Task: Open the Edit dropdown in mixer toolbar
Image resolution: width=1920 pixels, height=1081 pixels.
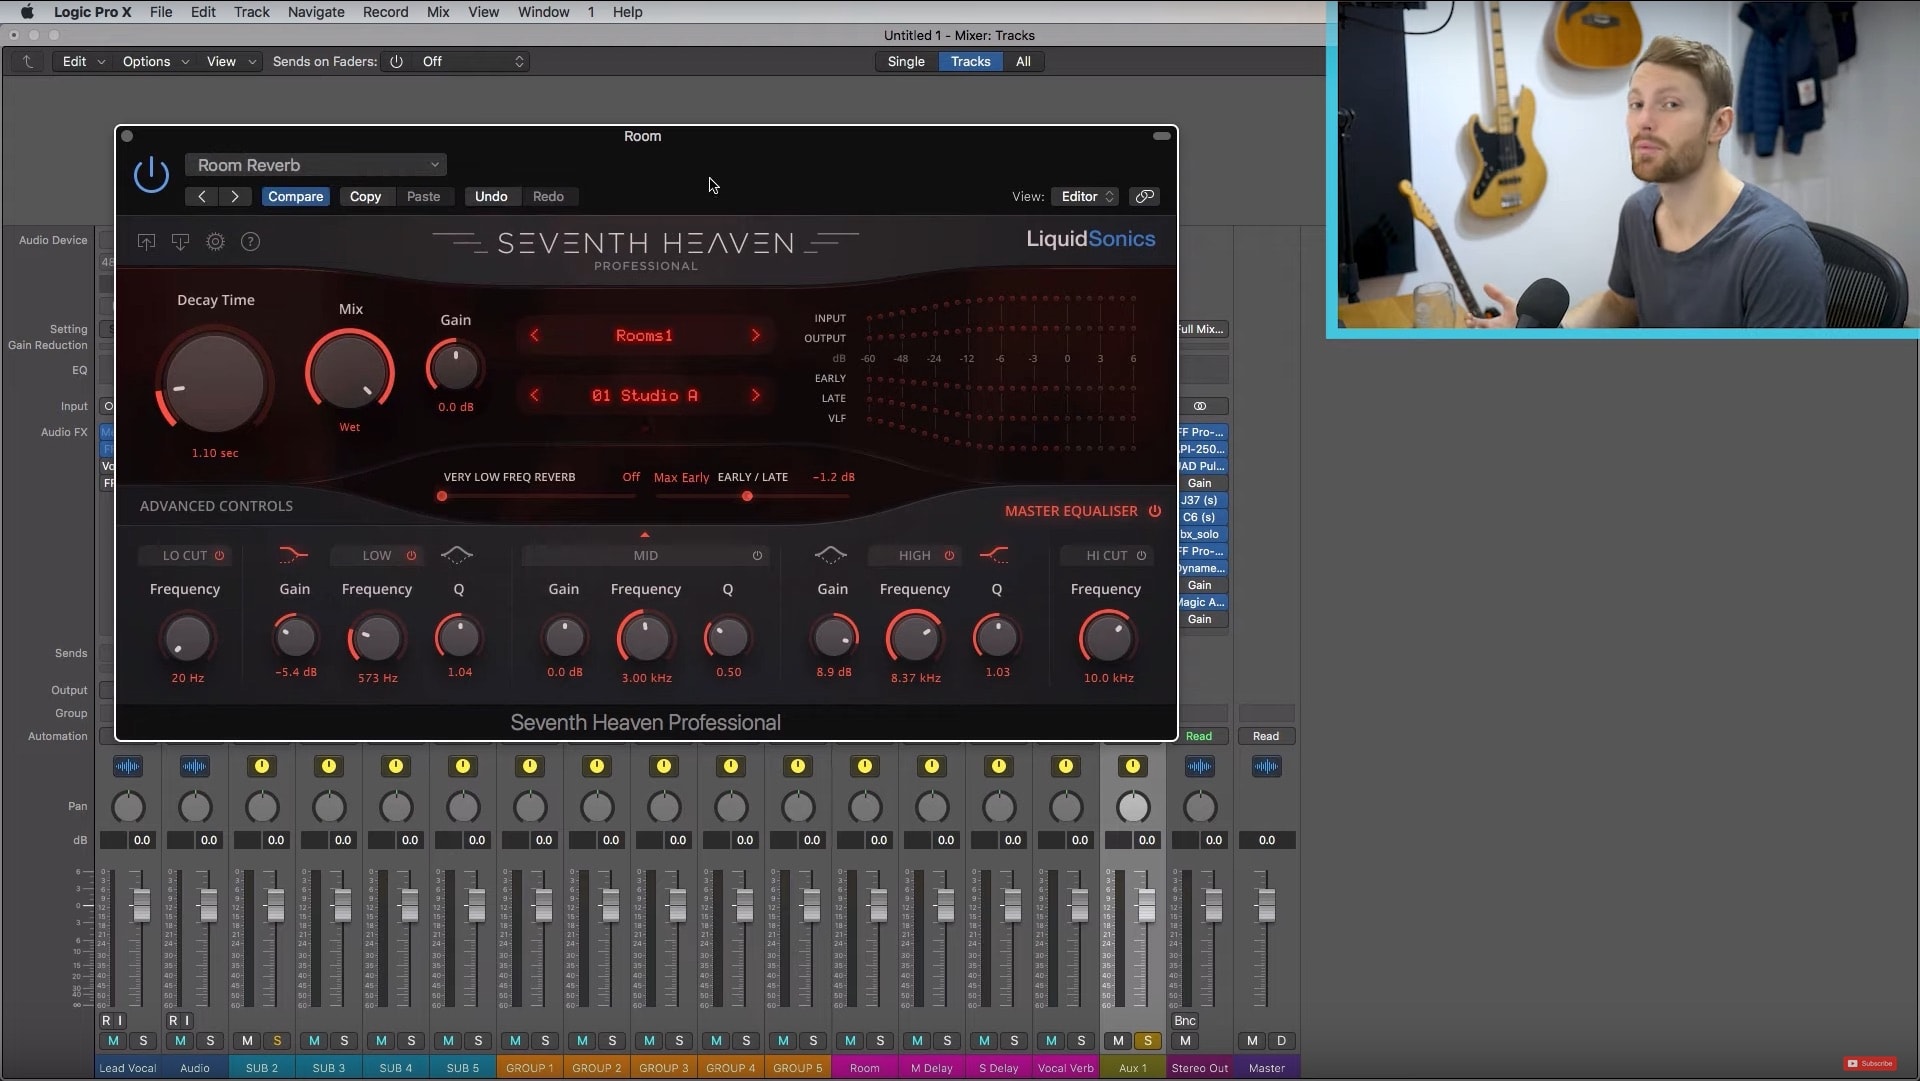Action: pos(83,62)
